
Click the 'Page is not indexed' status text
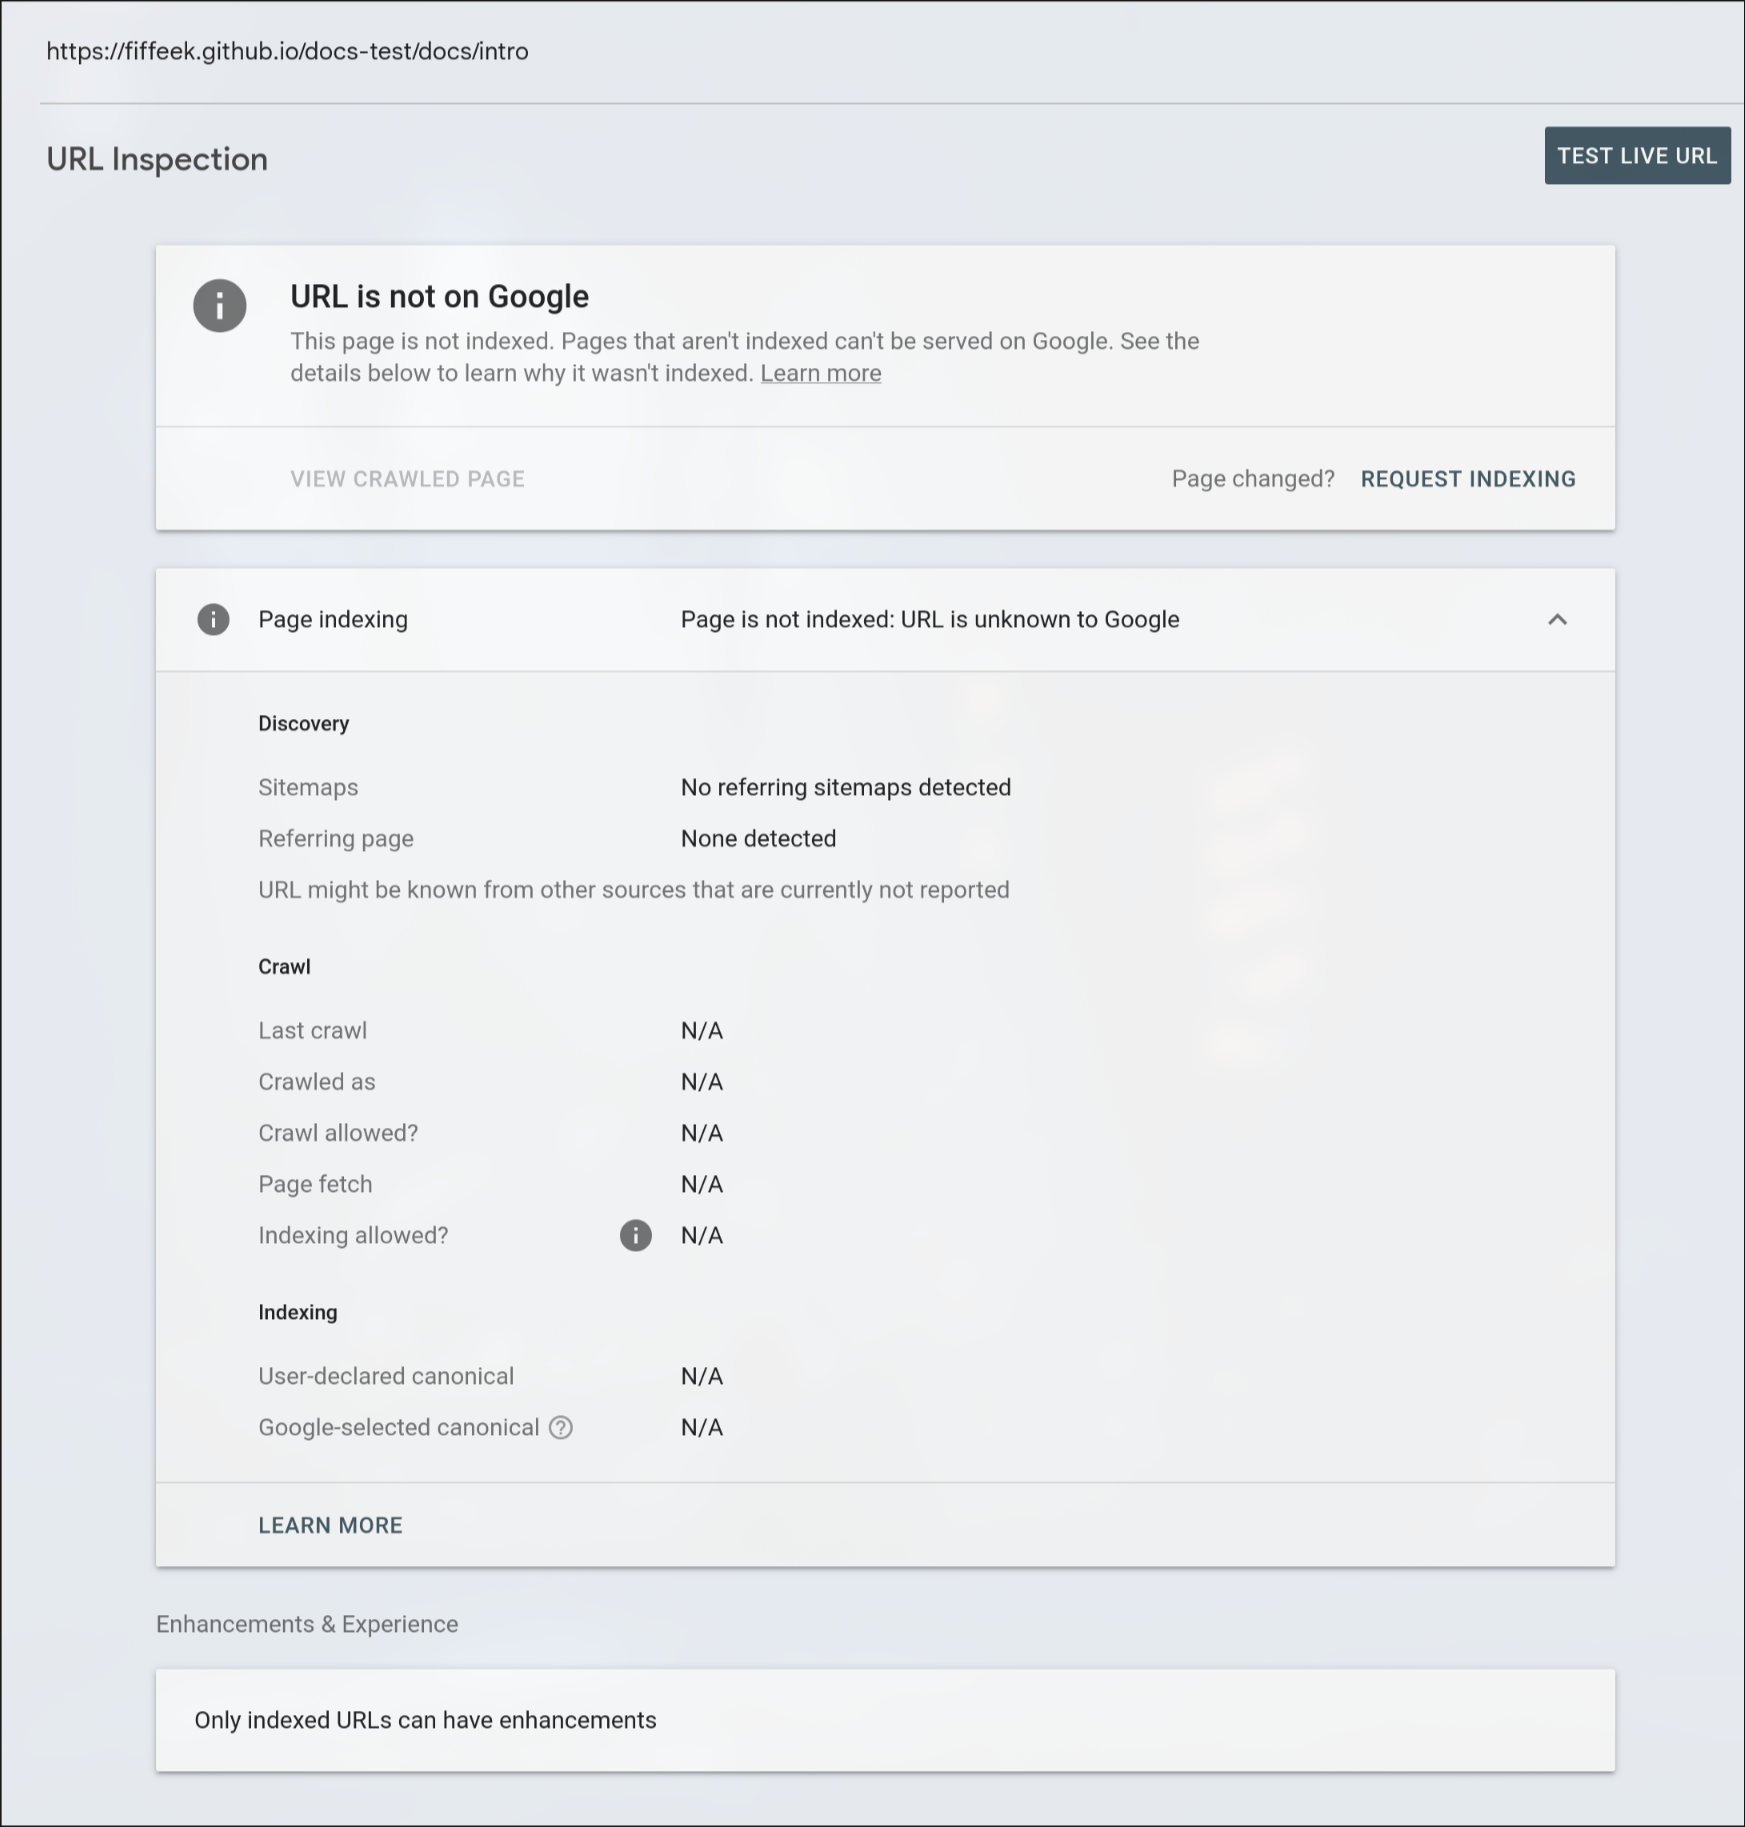(929, 619)
